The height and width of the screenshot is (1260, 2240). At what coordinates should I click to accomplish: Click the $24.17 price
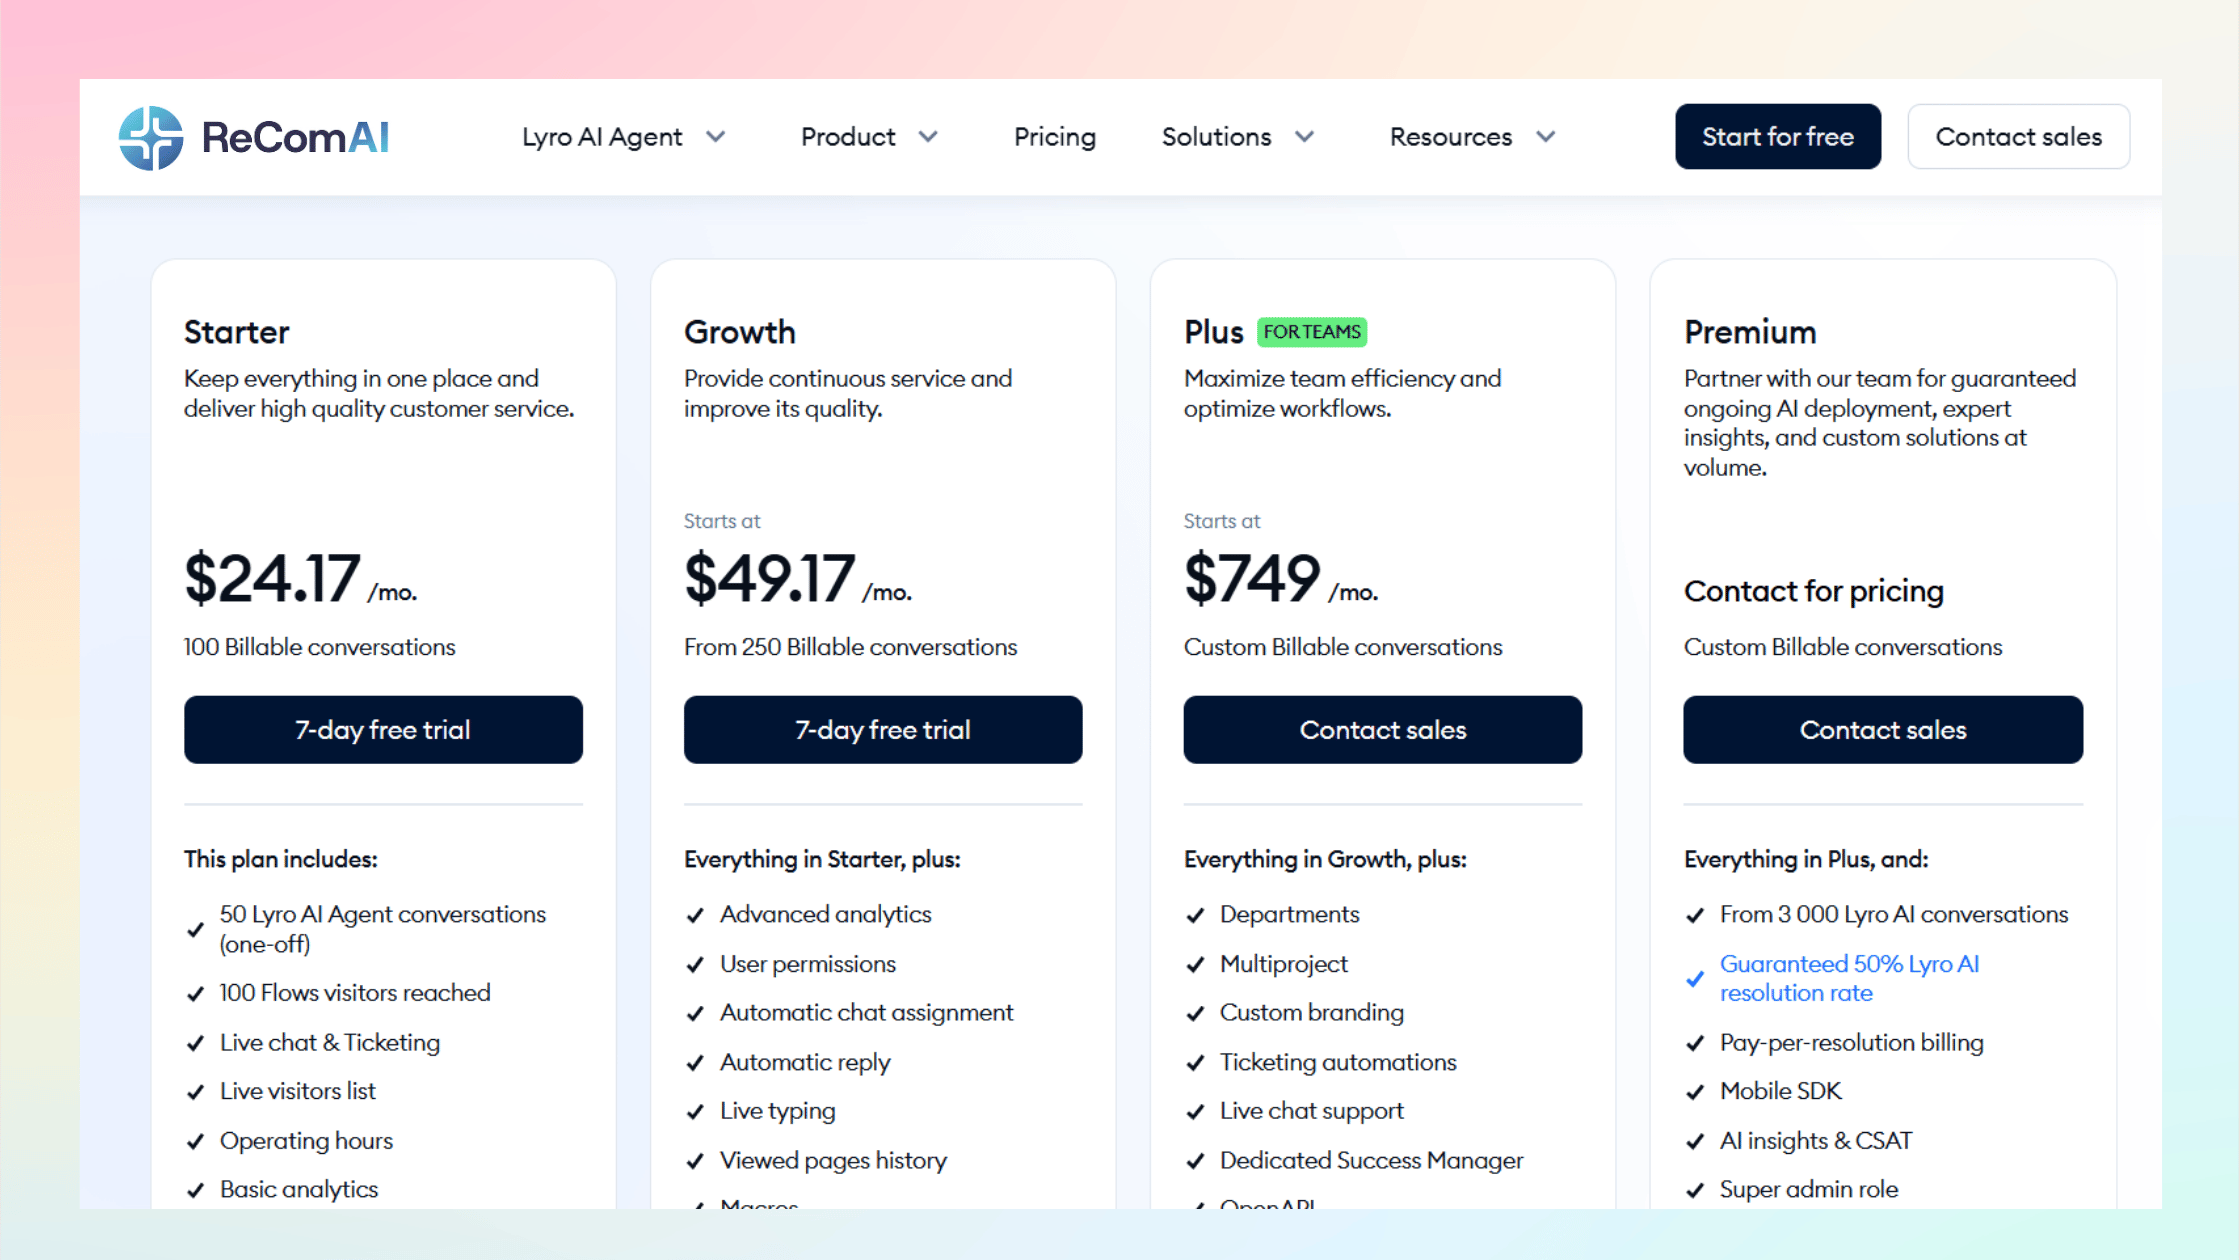(272, 579)
